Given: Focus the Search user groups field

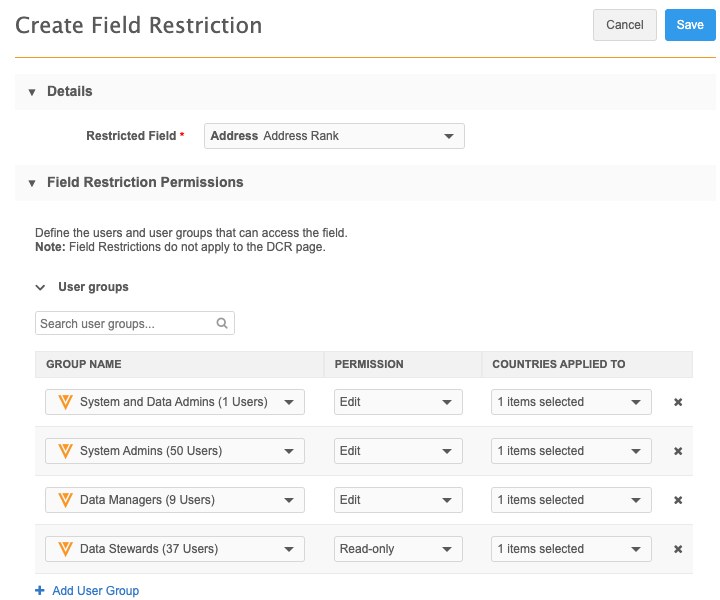Looking at the screenshot, I should coord(125,324).
